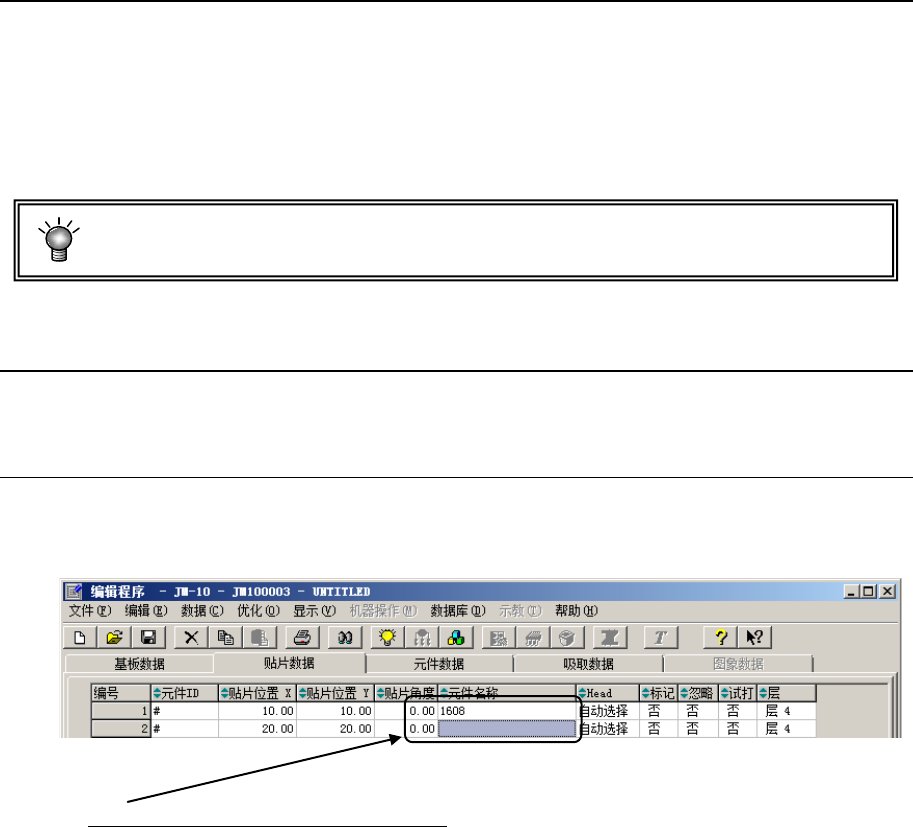Click 贴片位置 X value 10.00 in row 1
Viewport: 913px width, 827px height.
click(x=257, y=711)
